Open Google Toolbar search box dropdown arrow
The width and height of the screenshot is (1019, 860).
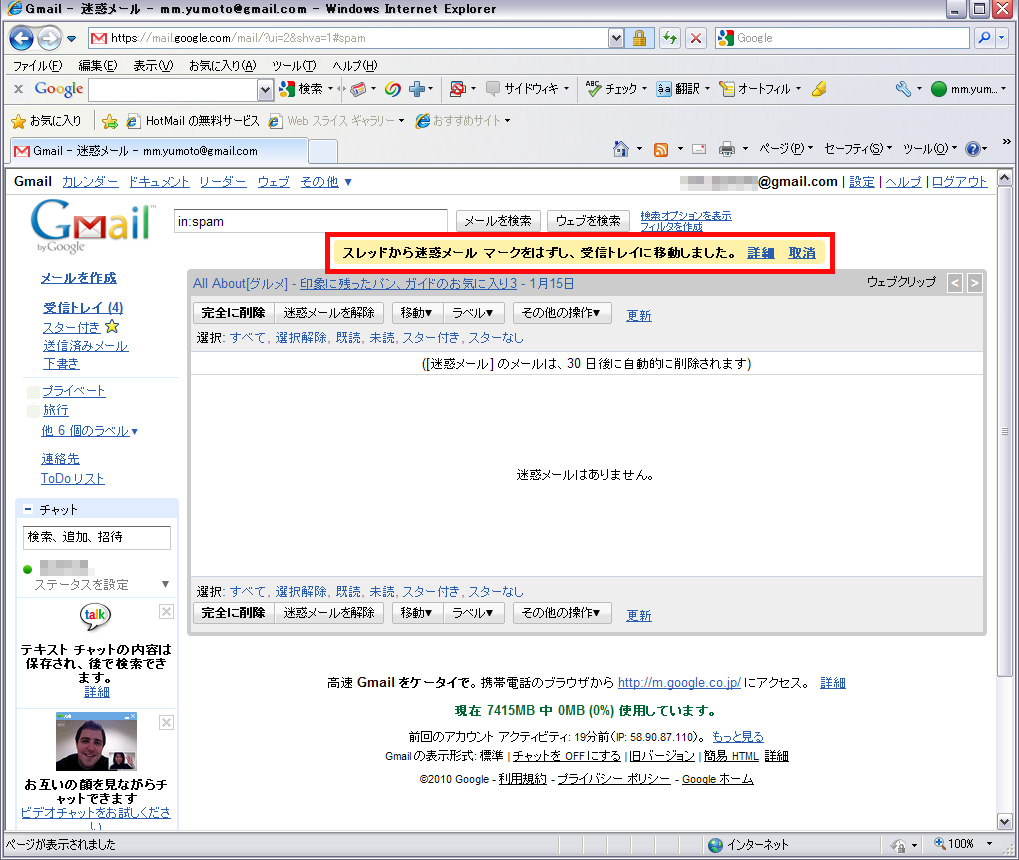(x=265, y=90)
